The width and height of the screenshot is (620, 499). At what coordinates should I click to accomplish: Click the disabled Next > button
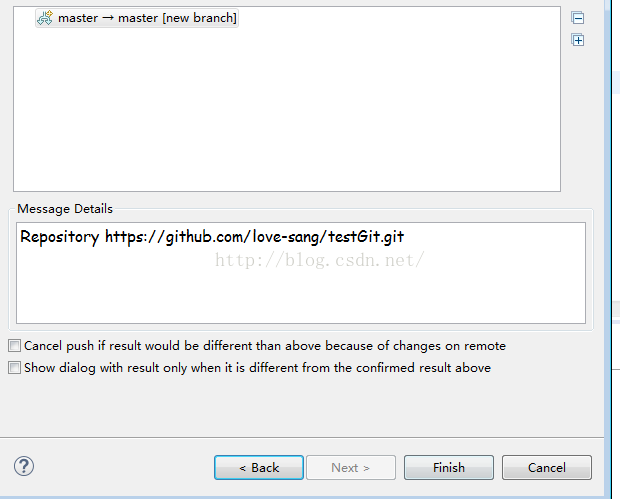350,467
